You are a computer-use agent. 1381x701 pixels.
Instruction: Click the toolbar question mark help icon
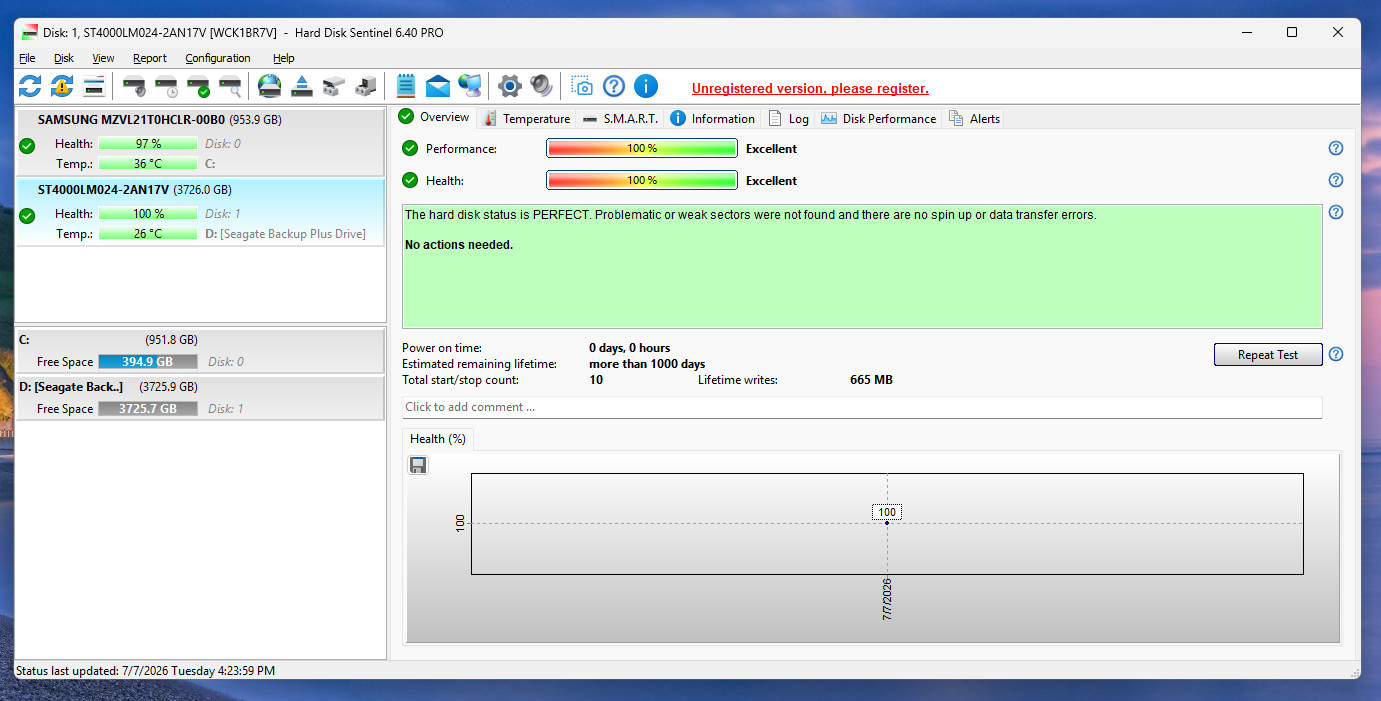[614, 86]
